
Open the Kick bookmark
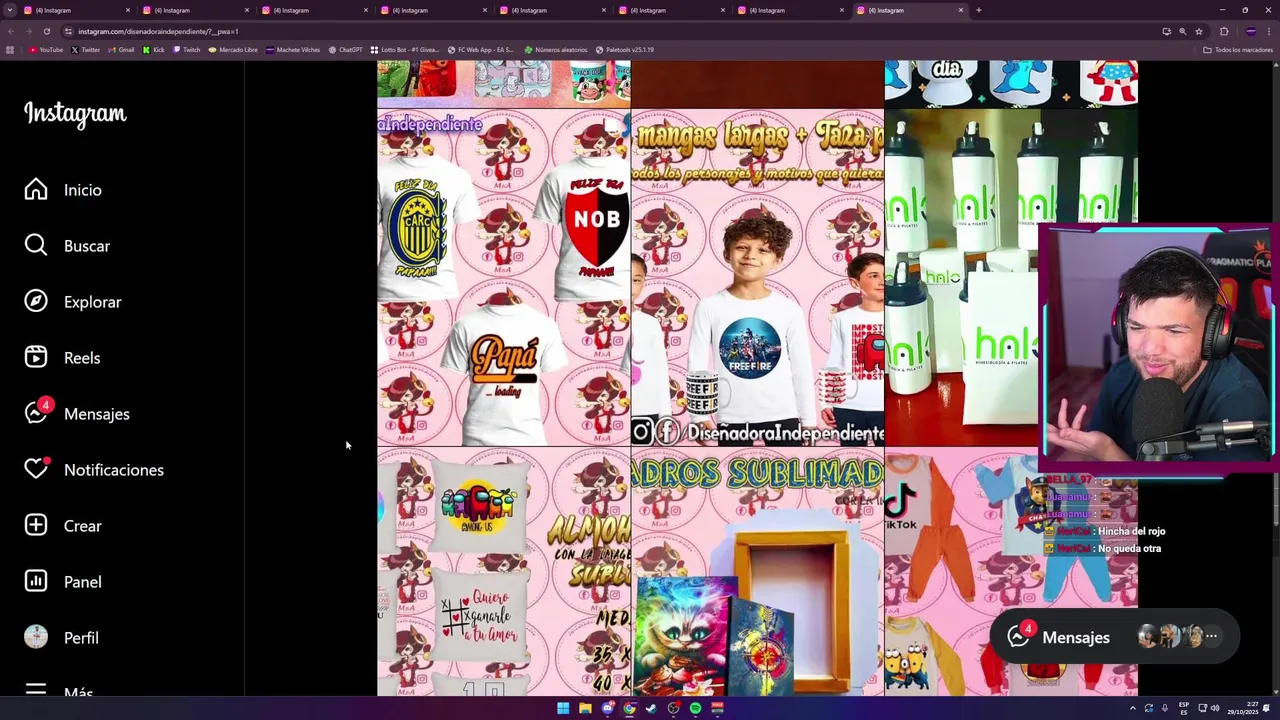pyautogui.click(x=153, y=50)
